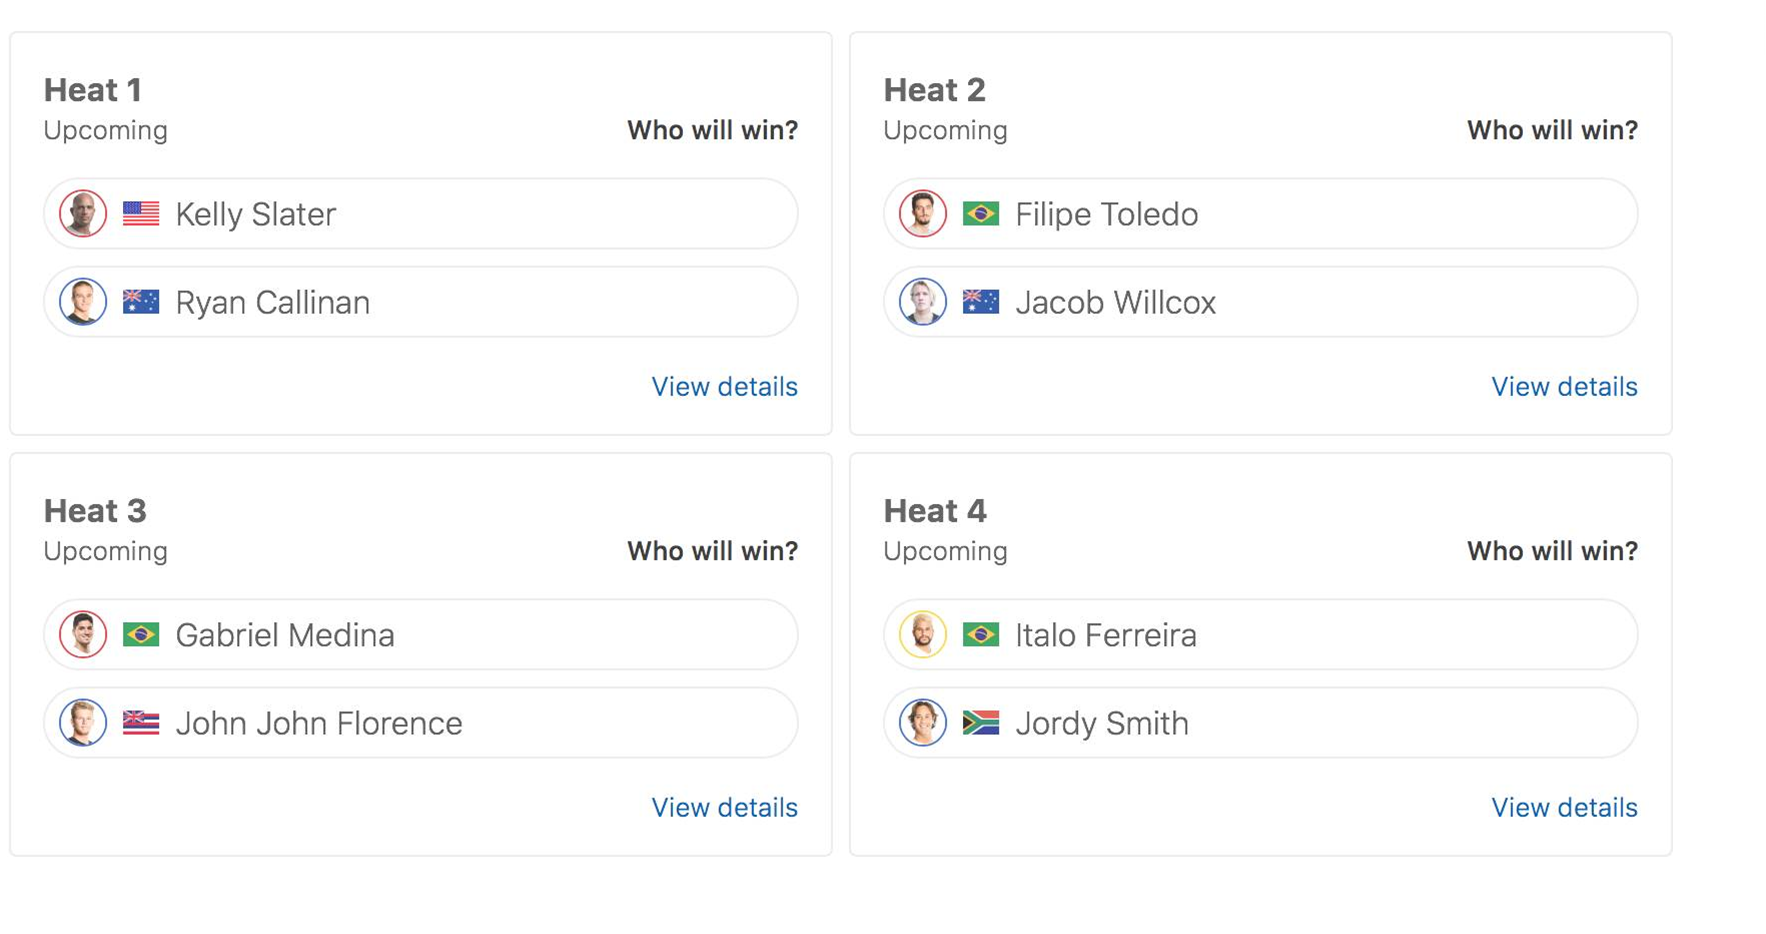Open View details for Heat 2
Viewport: 1766px width, 934px height.
1565,387
